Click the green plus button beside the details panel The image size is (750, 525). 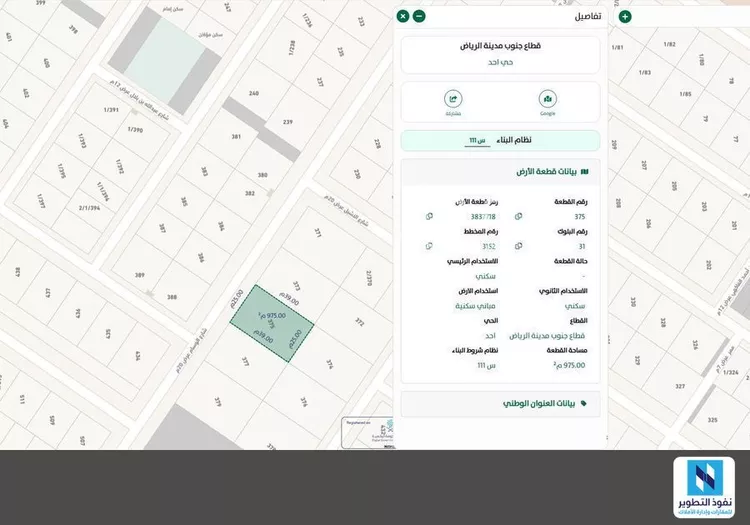625,16
